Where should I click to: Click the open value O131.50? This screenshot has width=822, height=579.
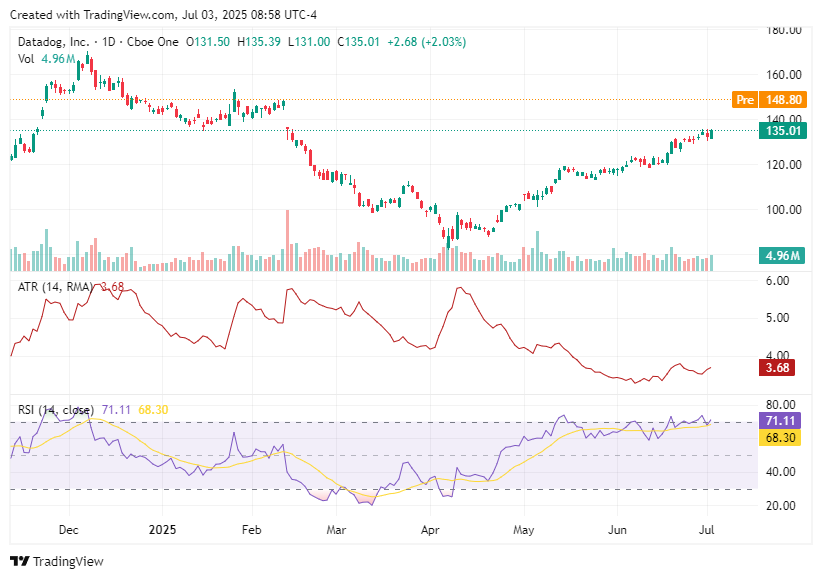pos(208,42)
